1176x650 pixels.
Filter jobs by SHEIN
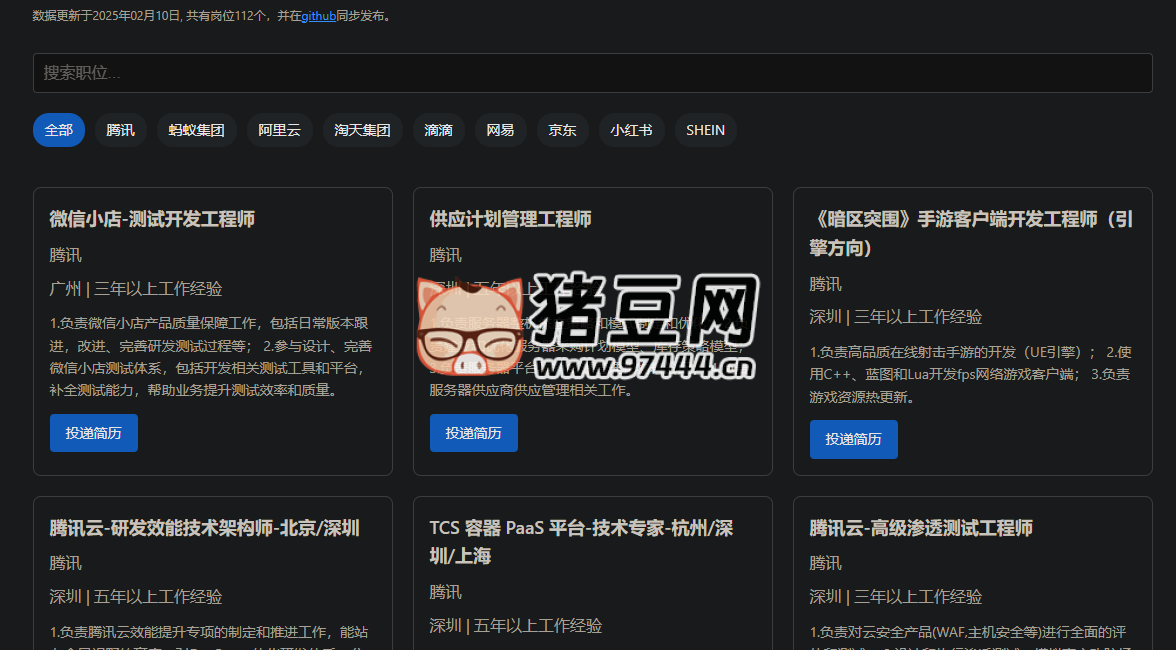pyautogui.click(x=705, y=130)
